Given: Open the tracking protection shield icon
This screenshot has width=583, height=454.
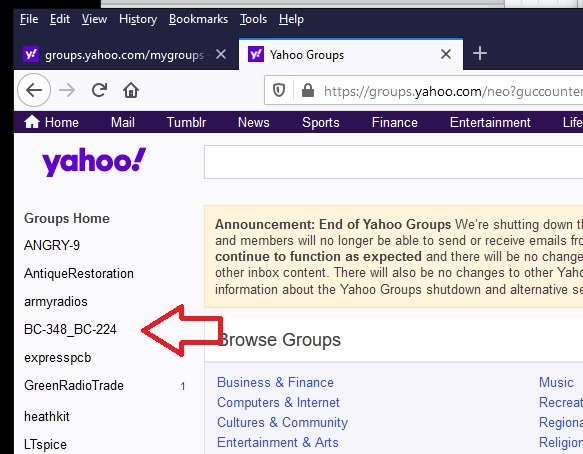Looking at the screenshot, I should click(x=279, y=90).
